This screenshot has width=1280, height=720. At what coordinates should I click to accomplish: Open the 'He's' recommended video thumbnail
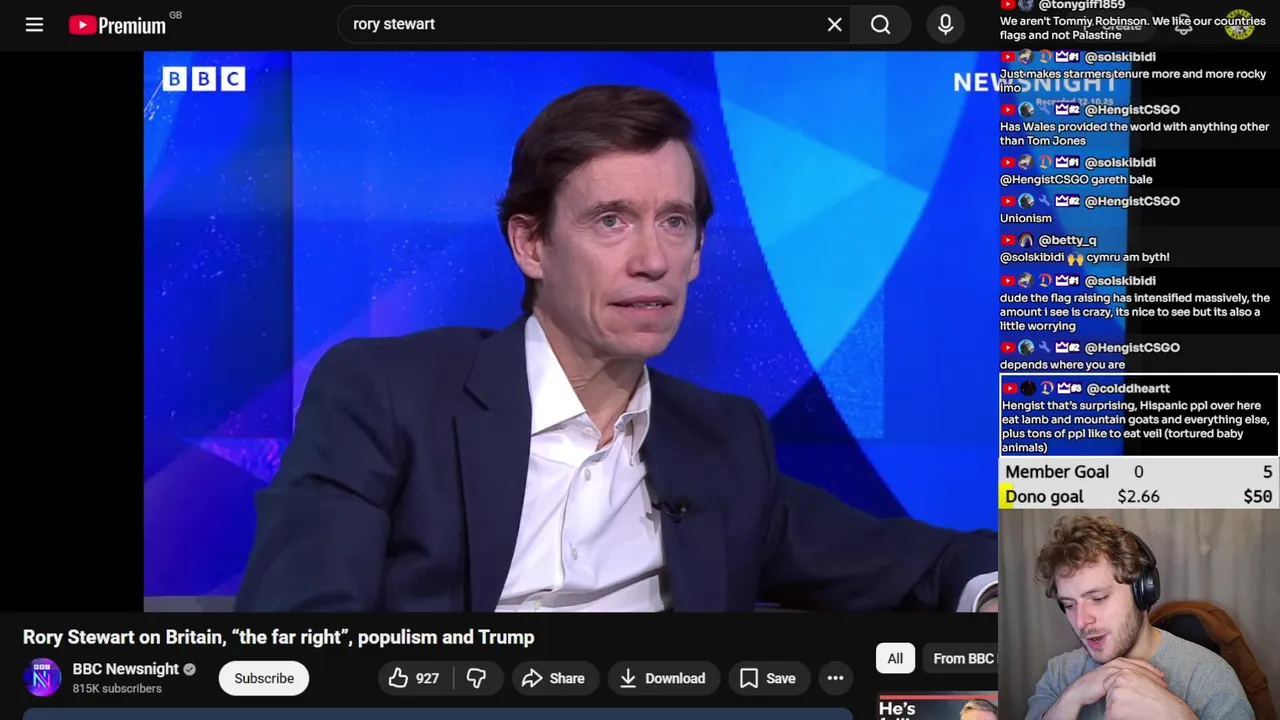[938, 706]
